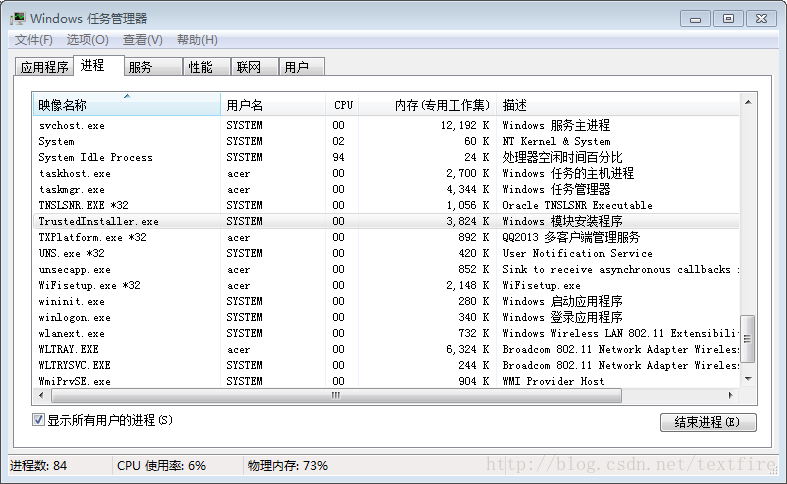Screen dimensions: 787x484
Task: Click the horizontal scrollbar left arrow
Action: 42,395
